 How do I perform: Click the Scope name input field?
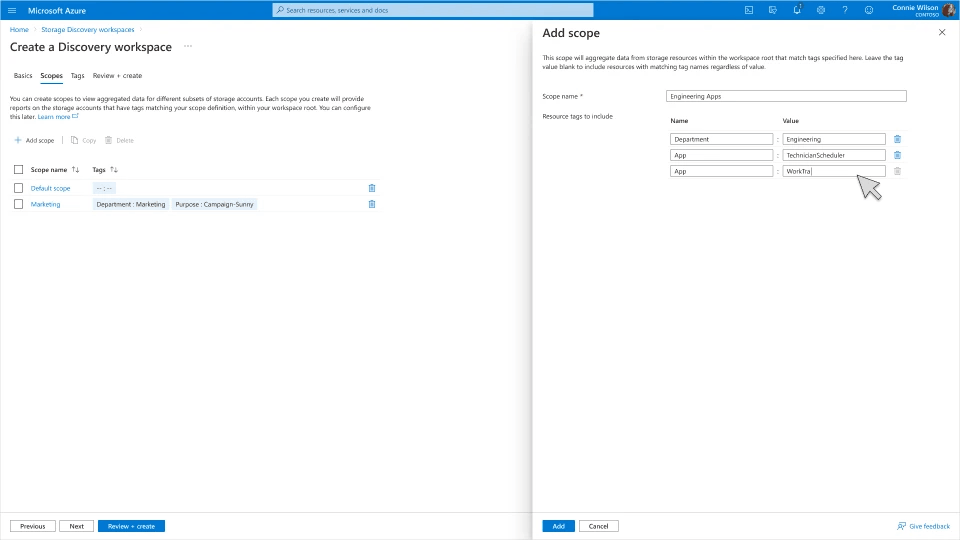[x=786, y=96]
